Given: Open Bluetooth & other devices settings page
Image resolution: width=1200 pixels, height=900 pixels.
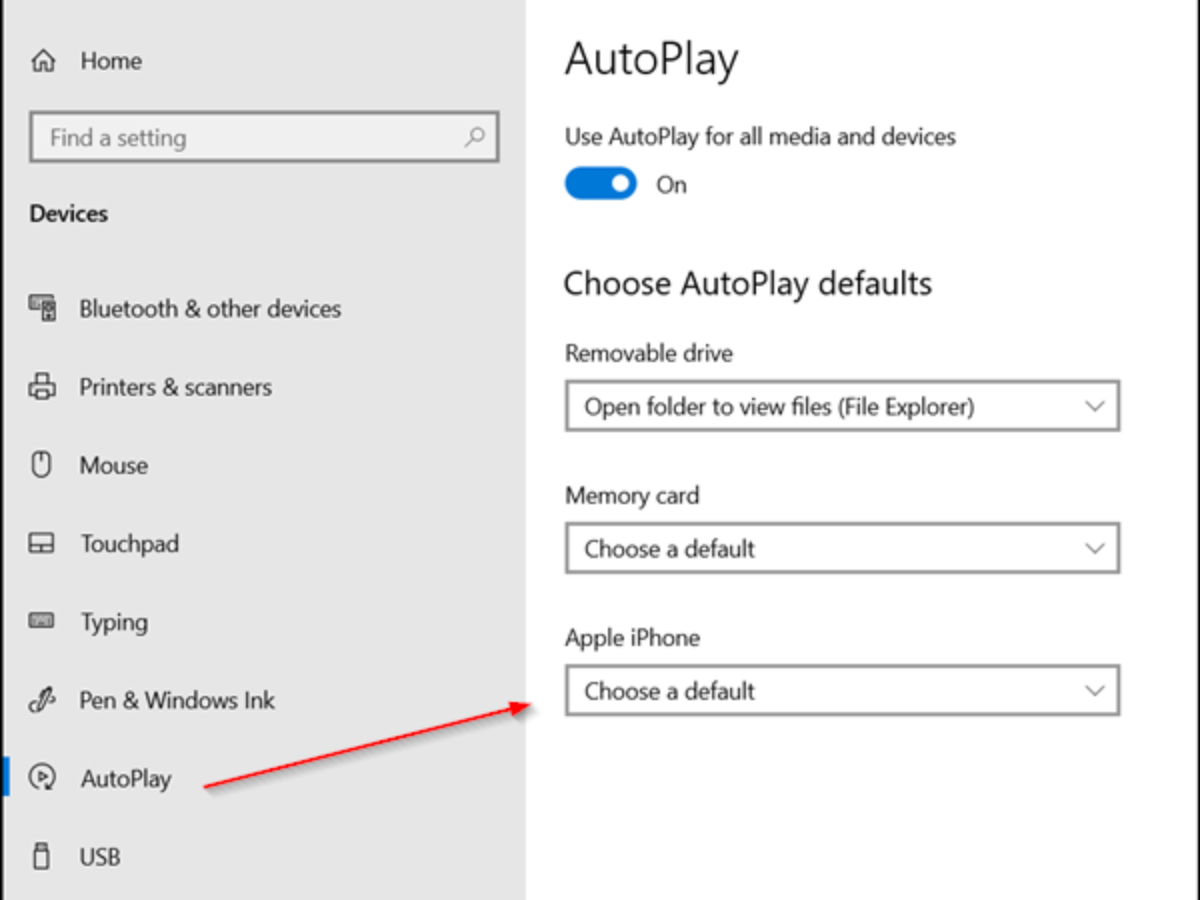Looking at the screenshot, I should pyautogui.click(x=210, y=308).
